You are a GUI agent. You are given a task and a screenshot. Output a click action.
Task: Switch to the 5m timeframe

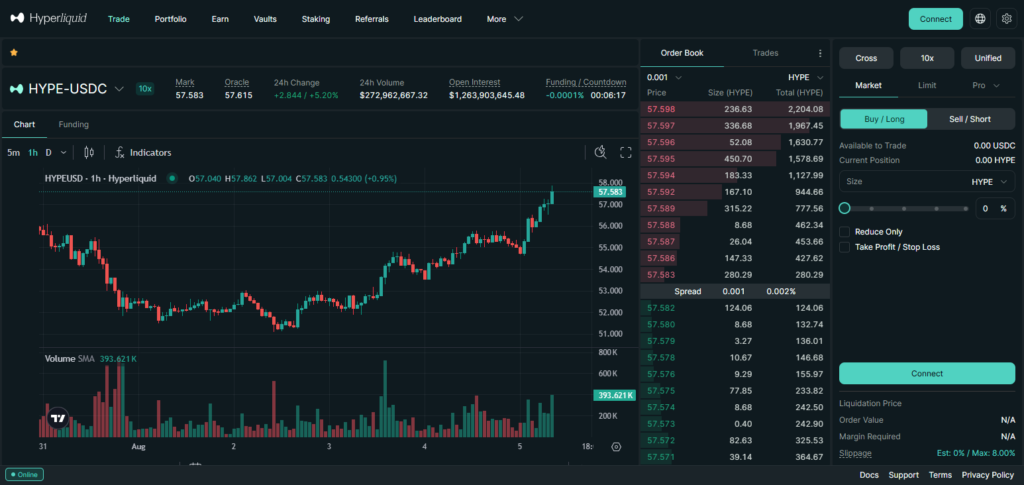pos(13,152)
